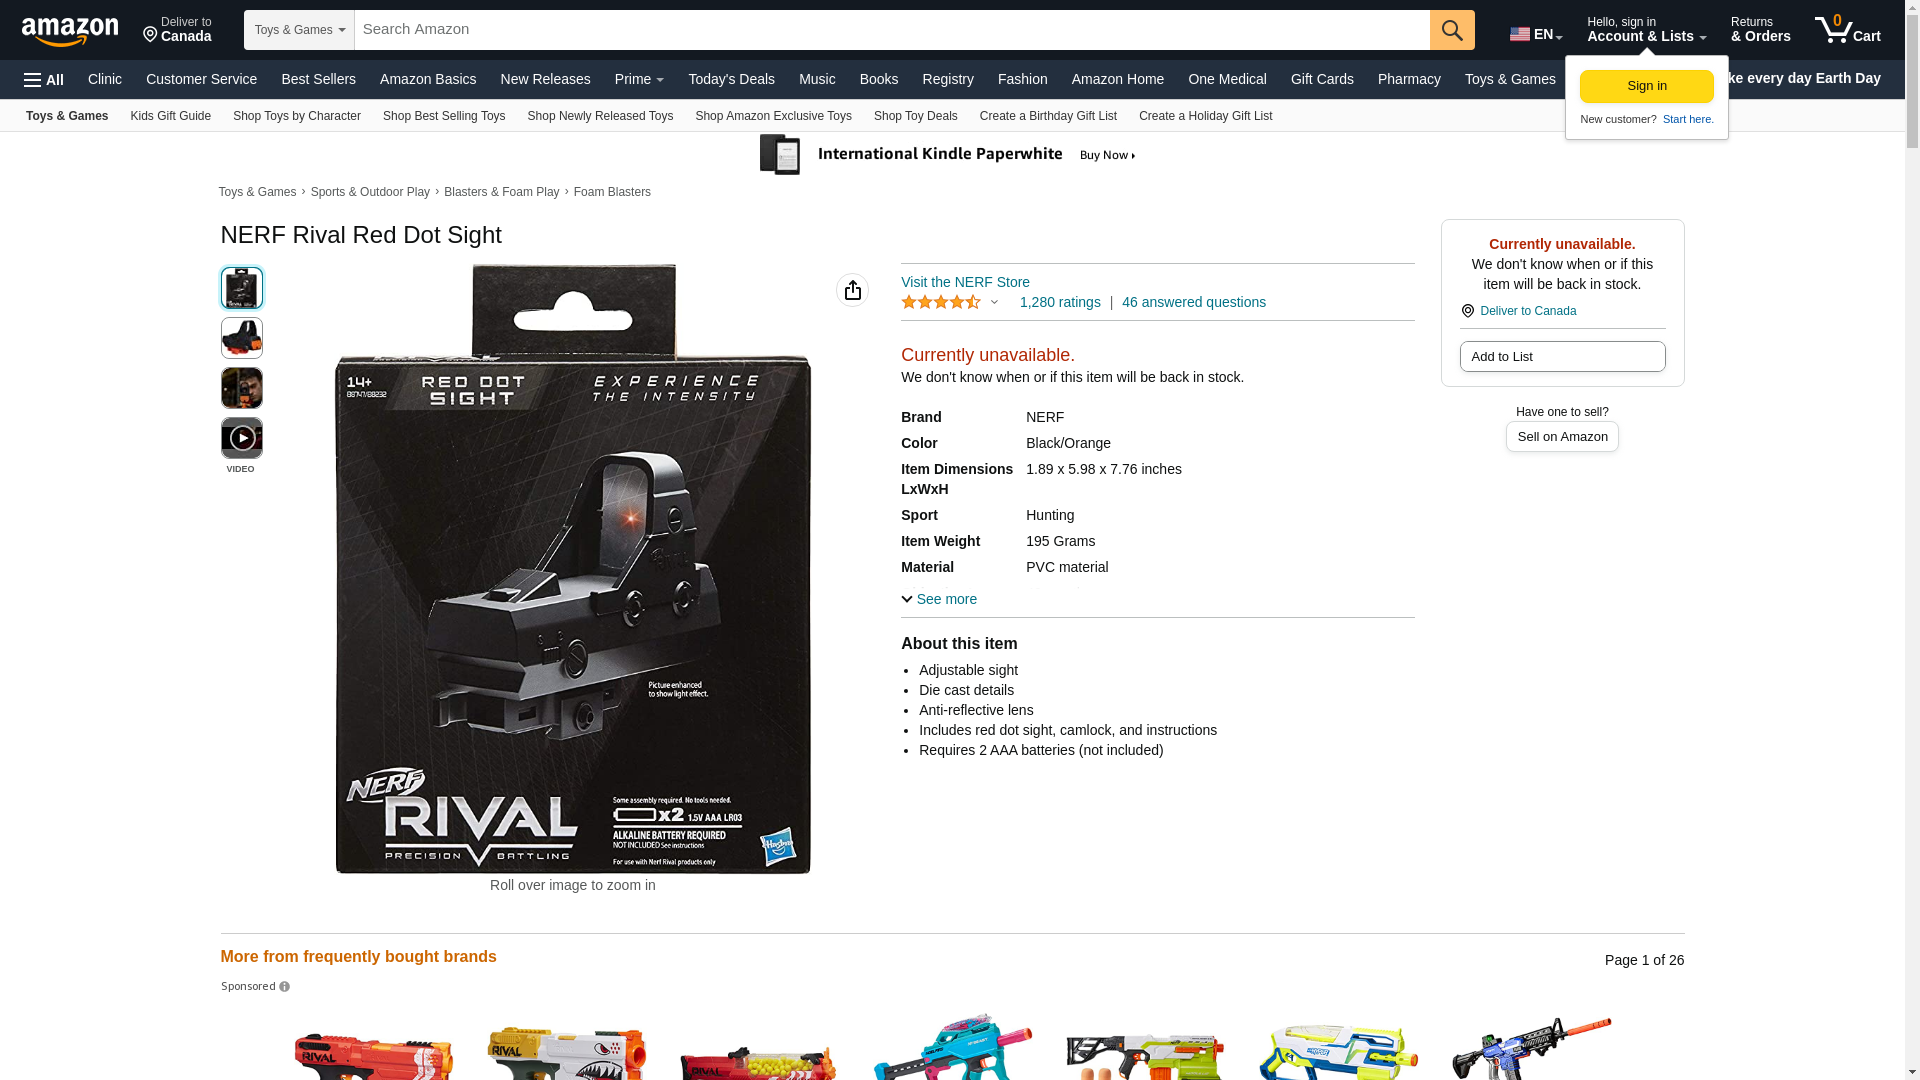Expand the EN language selector
The image size is (1920, 1080).
pyautogui.click(x=1536, y=34)
